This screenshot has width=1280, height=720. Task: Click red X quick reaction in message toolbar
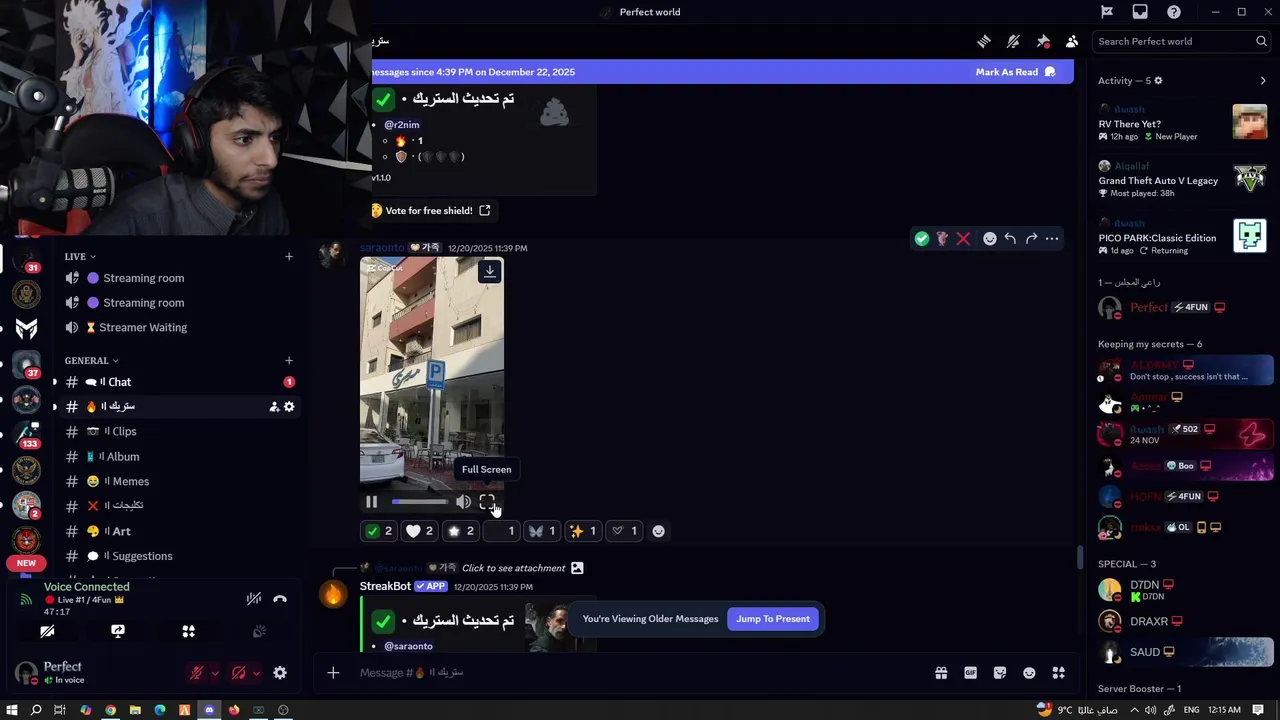coord(963,238)
